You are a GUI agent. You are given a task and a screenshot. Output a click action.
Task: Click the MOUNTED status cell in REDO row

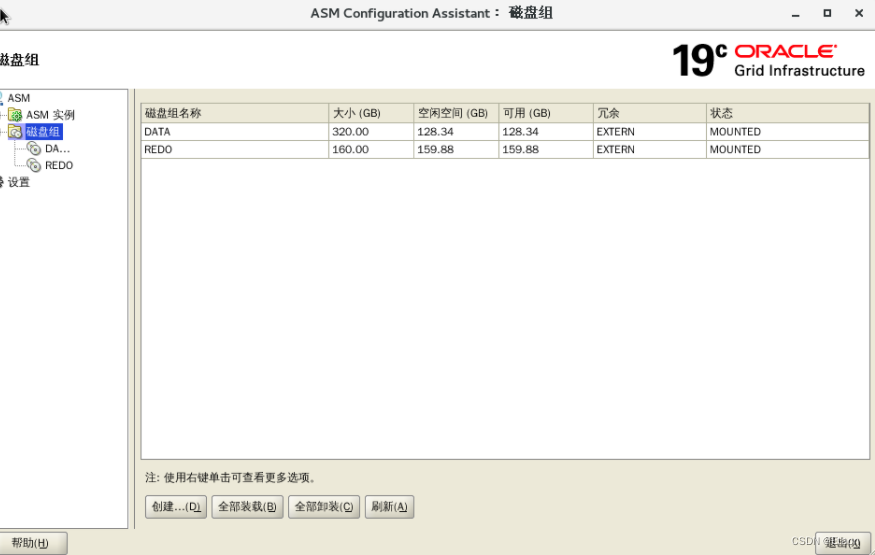pyautogui.click(x=787, y=149)
